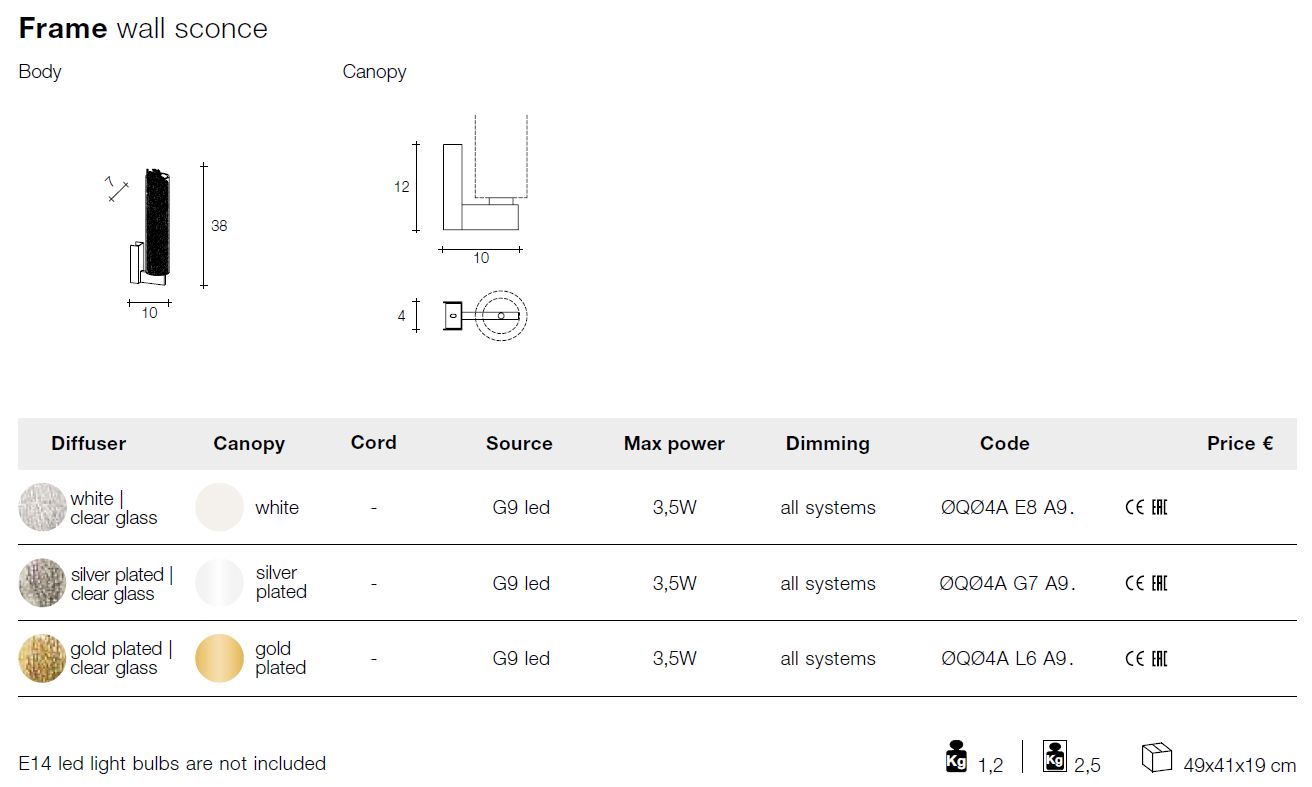Click the Max power column header
The height and width of the screenshot is (787, 1312).
click(x=674, y=444)
